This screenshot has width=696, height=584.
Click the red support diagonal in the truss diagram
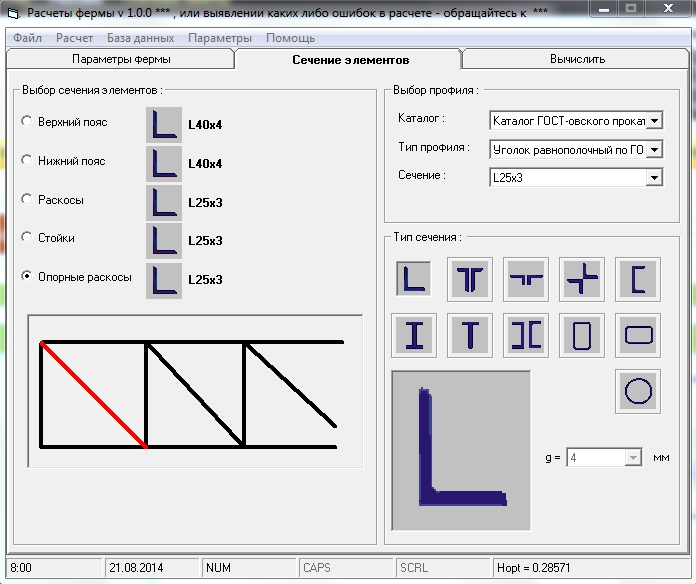[x=94, y=394]
